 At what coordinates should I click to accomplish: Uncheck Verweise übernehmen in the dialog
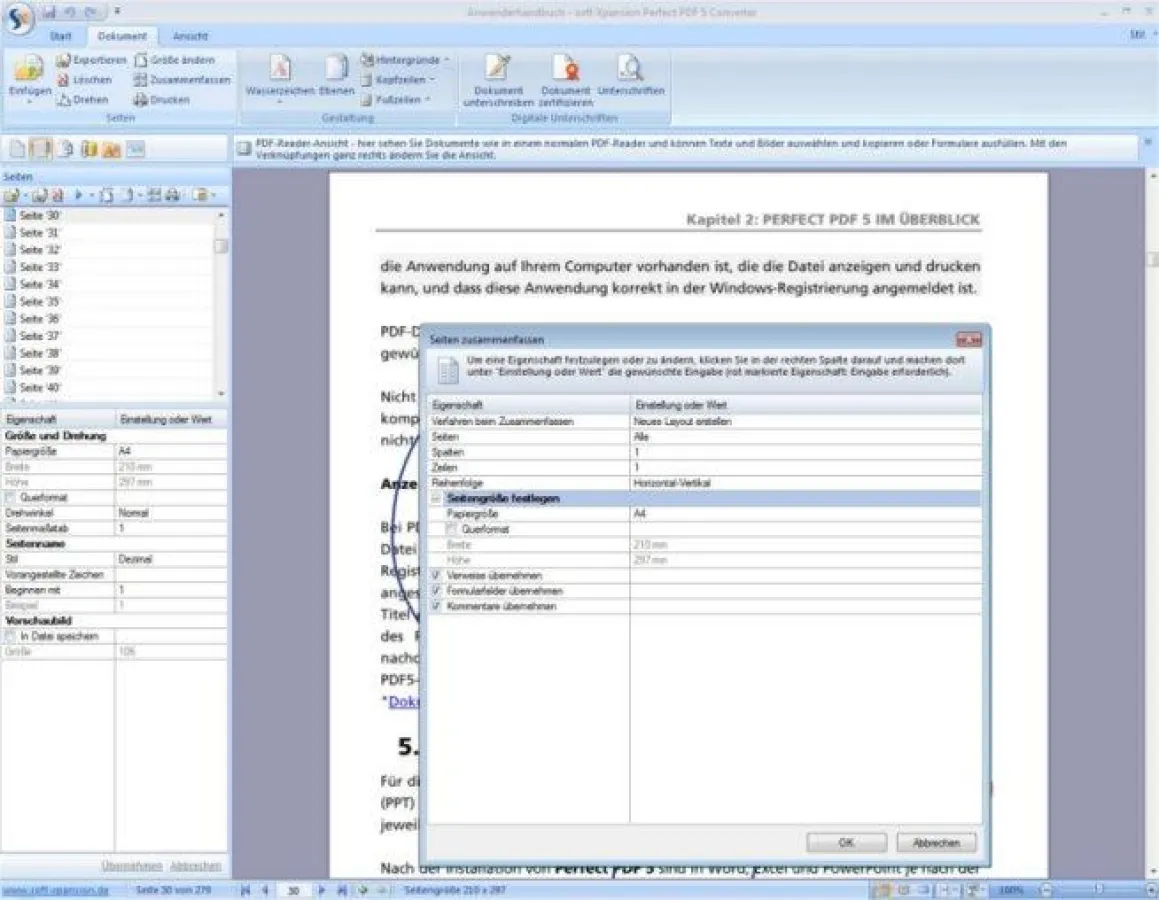pos(437,576)
